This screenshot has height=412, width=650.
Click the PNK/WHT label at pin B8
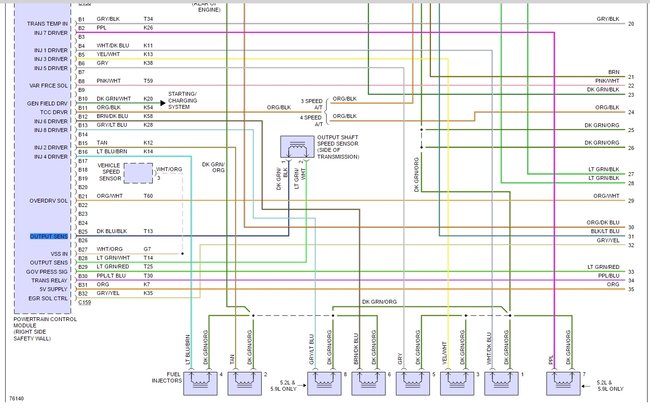pos(109,81)
